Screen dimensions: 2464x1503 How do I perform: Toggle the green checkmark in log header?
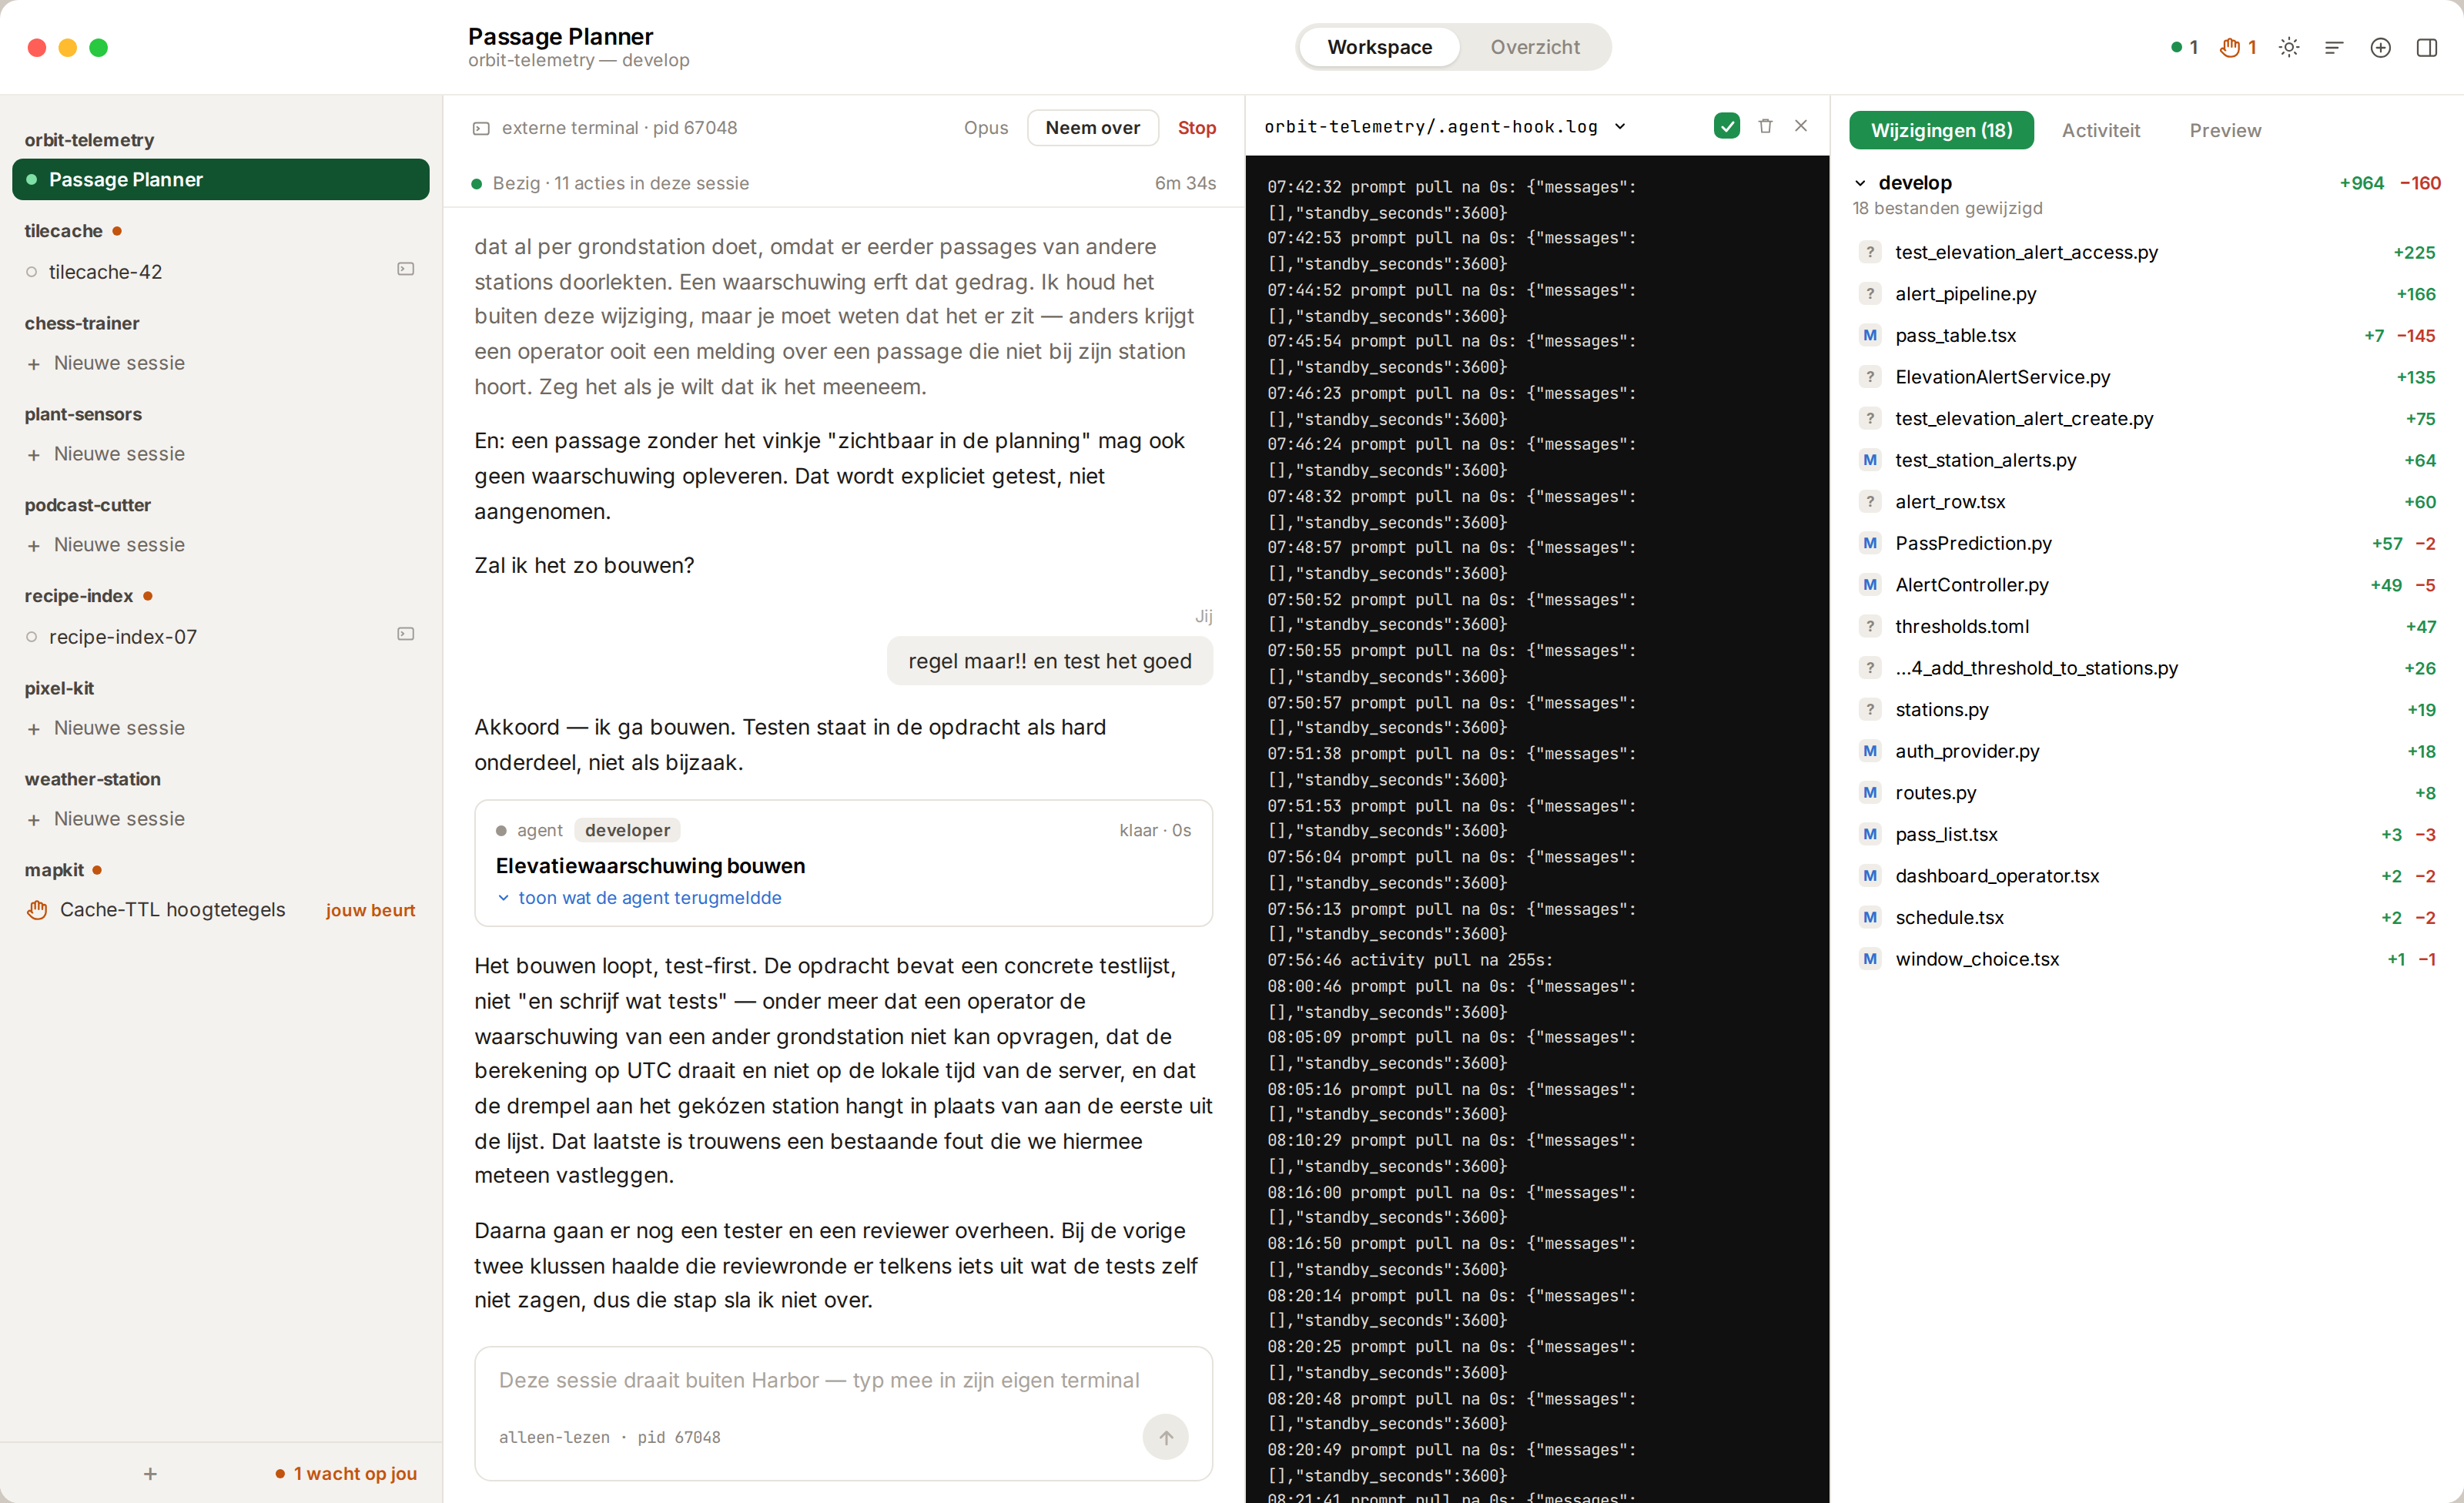pos(1727,126)
